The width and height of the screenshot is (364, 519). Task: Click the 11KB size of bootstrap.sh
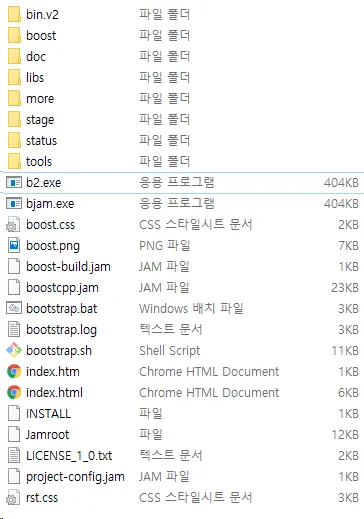(x=345, y=351)
